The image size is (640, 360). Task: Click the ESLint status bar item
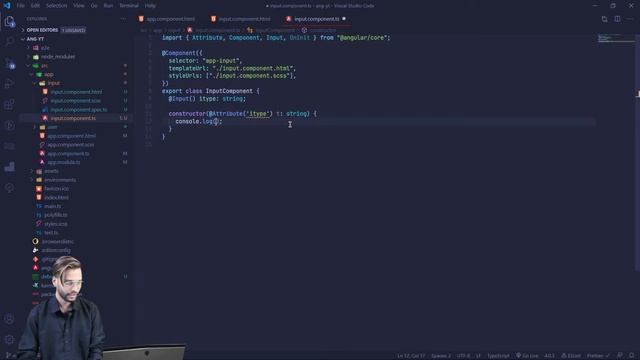click(x=571, y=356)
